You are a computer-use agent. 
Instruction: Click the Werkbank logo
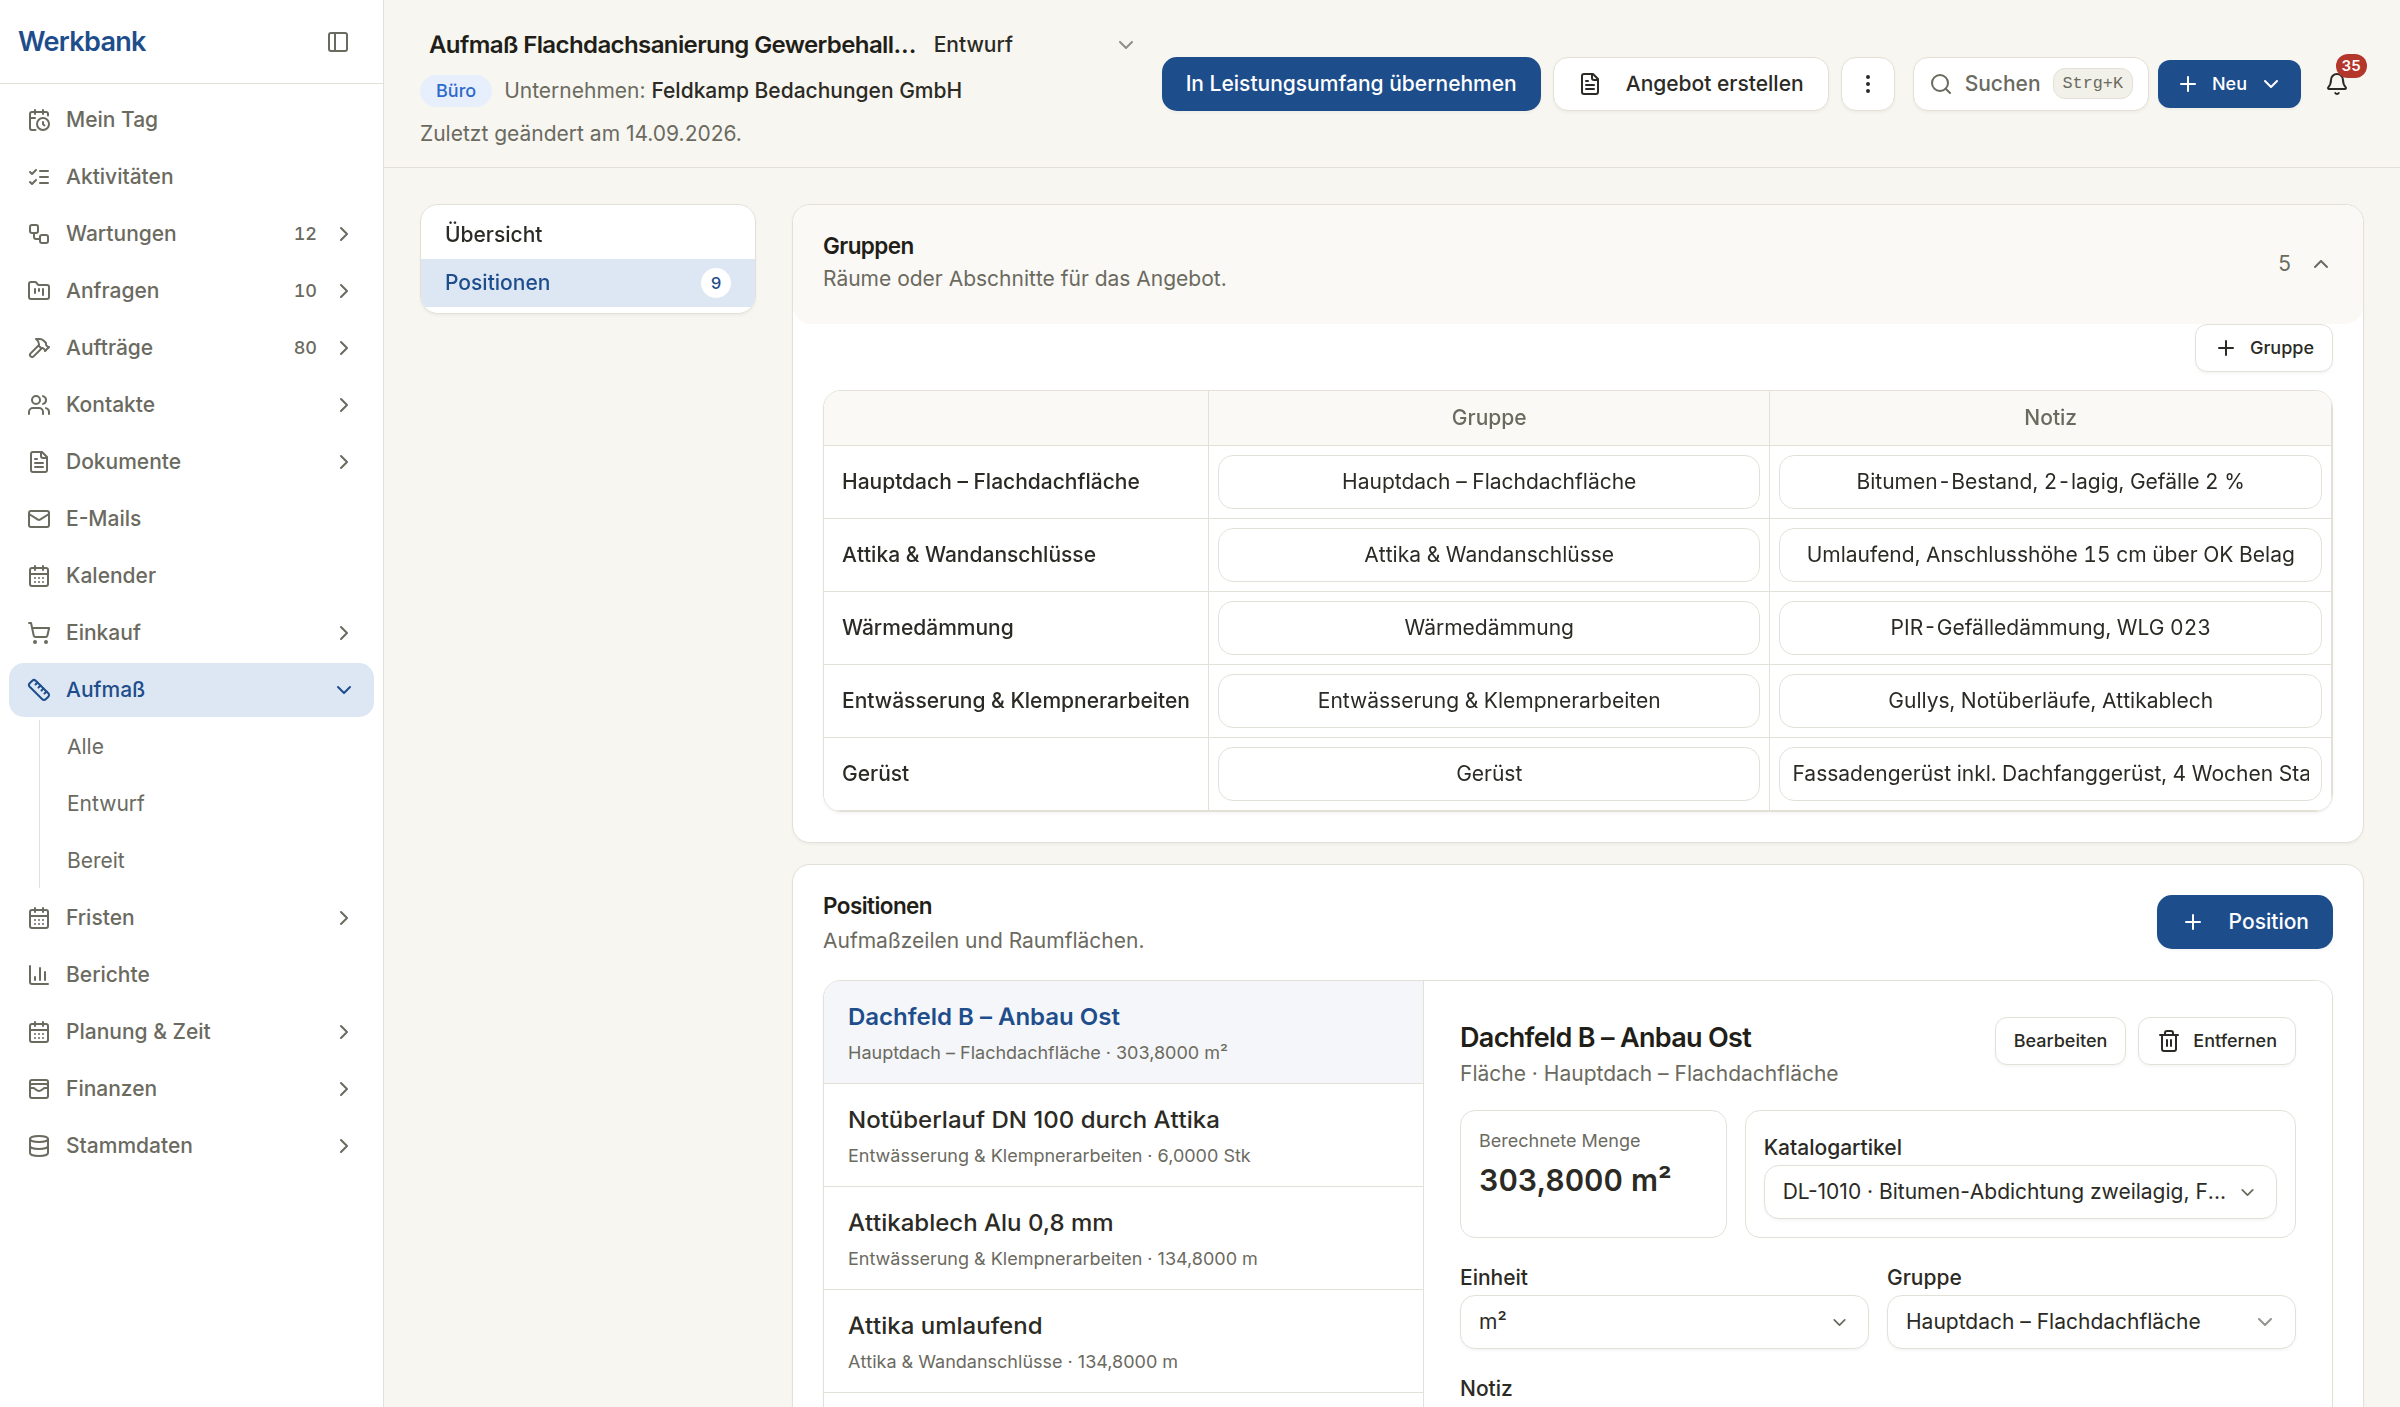pyautogui.click(x=82, y=42)
